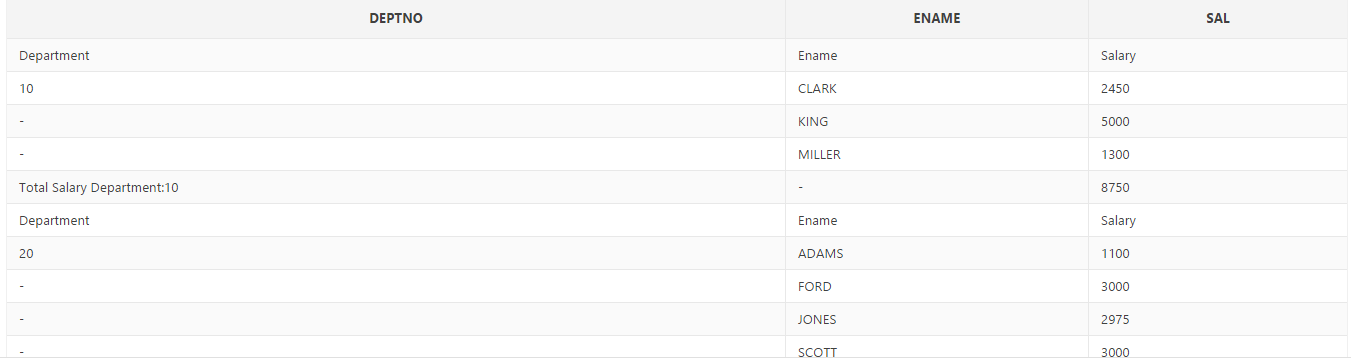Select the CLARK employee name cell
The image size is (1351, 362).
point(937,88)
